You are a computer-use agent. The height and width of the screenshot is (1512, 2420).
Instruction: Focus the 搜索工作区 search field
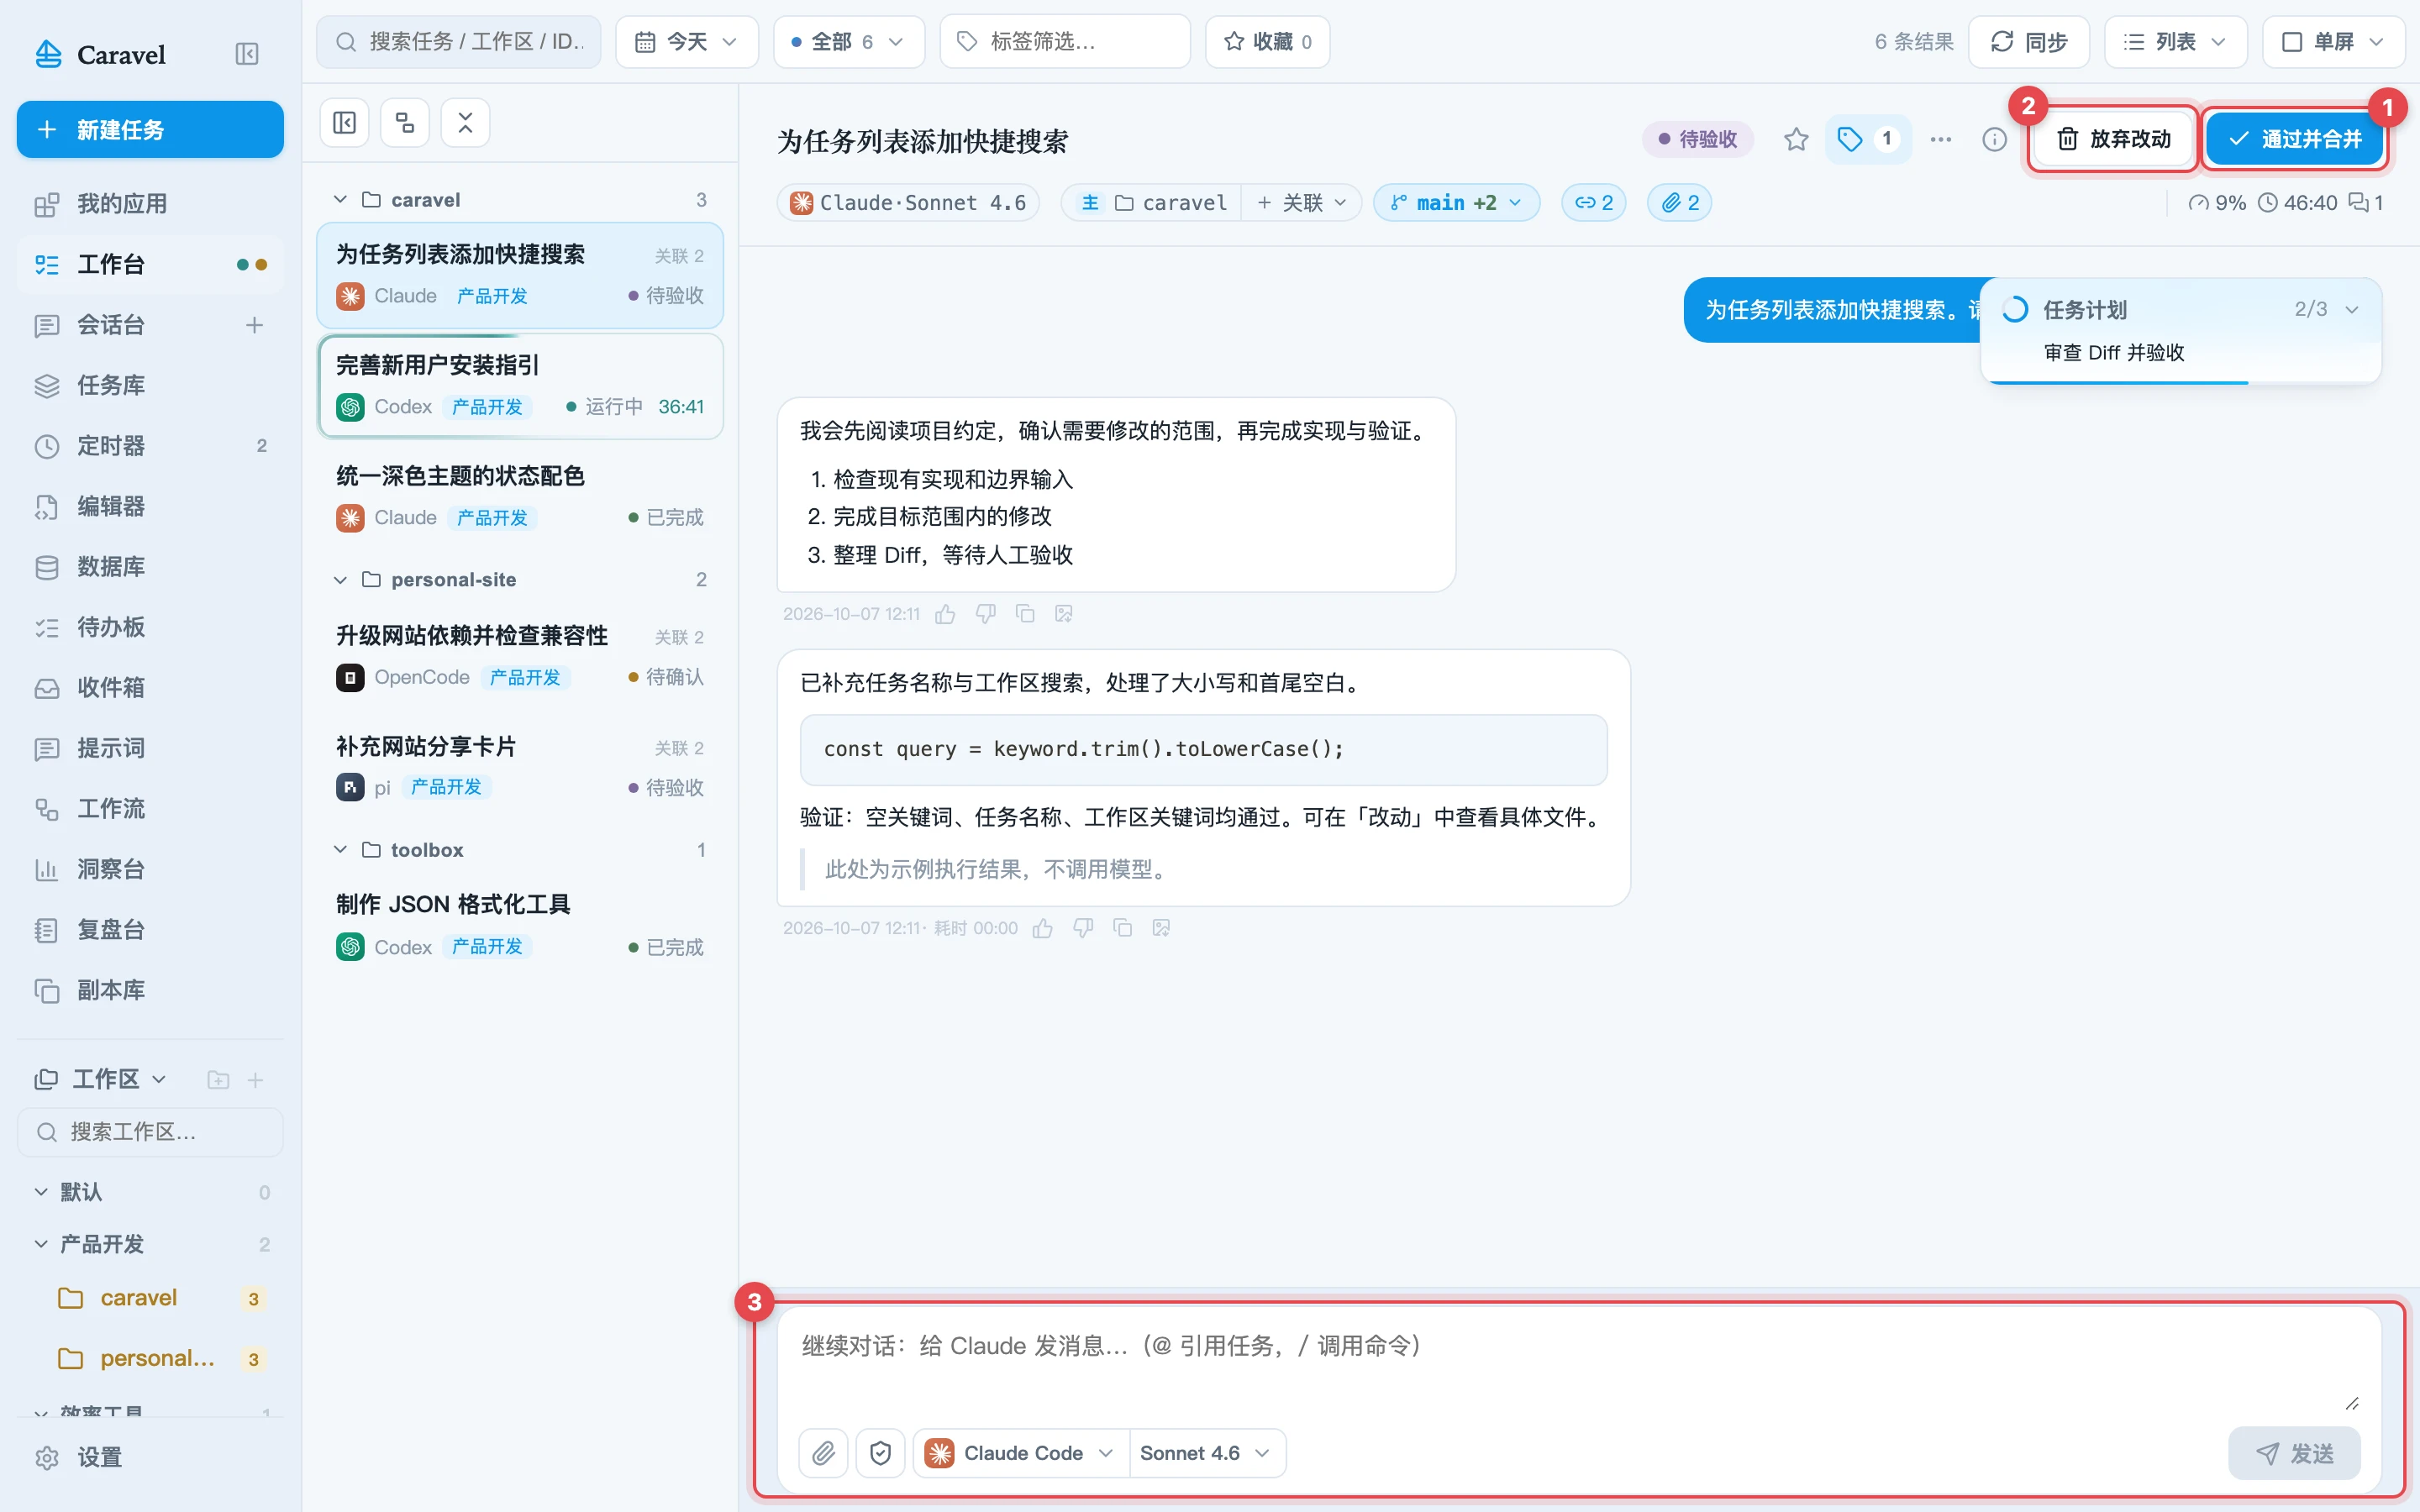coord(150,1132)
